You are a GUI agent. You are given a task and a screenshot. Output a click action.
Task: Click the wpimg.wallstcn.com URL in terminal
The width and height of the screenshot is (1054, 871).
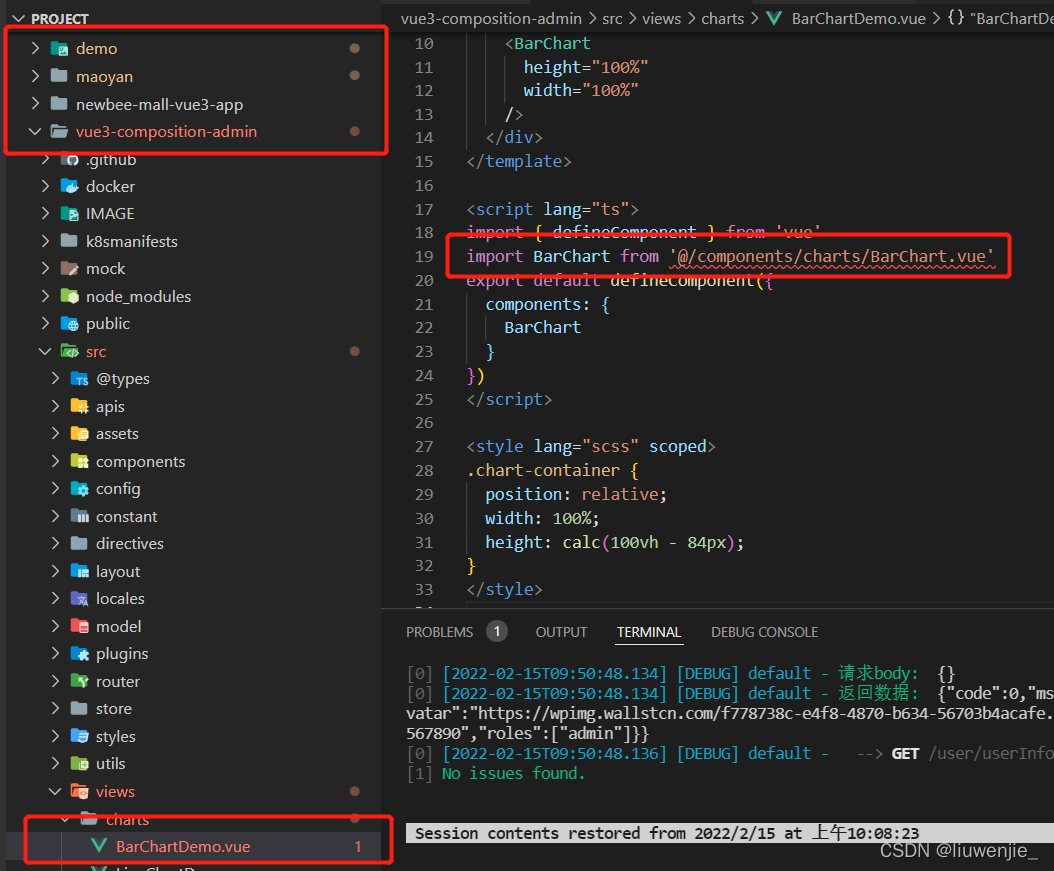coord(764,714)
